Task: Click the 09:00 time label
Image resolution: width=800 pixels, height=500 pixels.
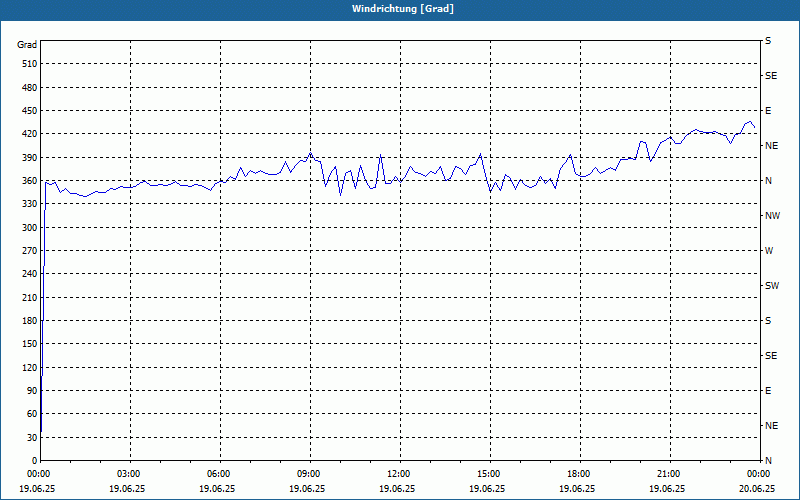Action: [x=307, y=474]
